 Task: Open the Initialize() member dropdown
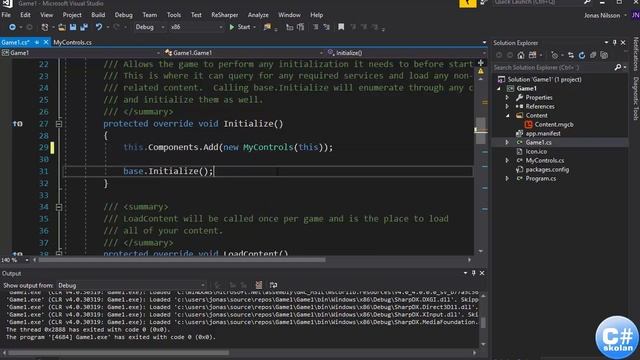pos(407,53)
